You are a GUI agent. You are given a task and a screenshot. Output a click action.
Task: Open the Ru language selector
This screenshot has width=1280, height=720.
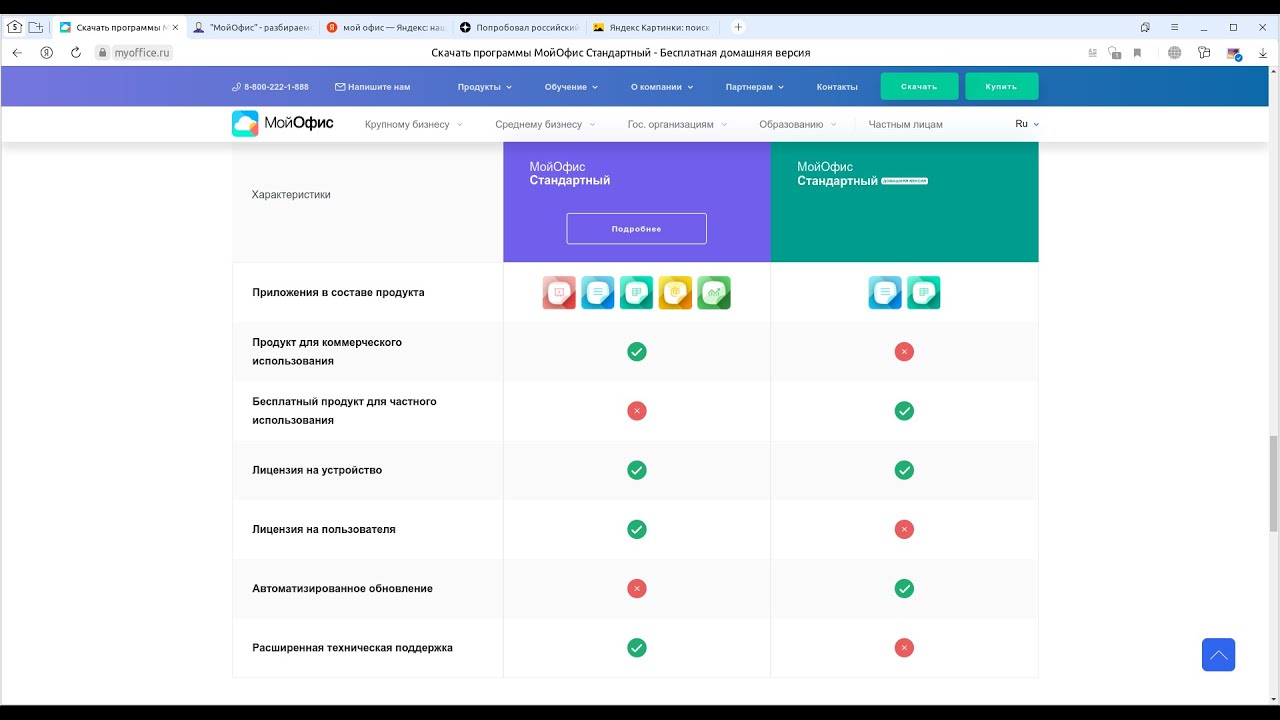pos(1027,124)
